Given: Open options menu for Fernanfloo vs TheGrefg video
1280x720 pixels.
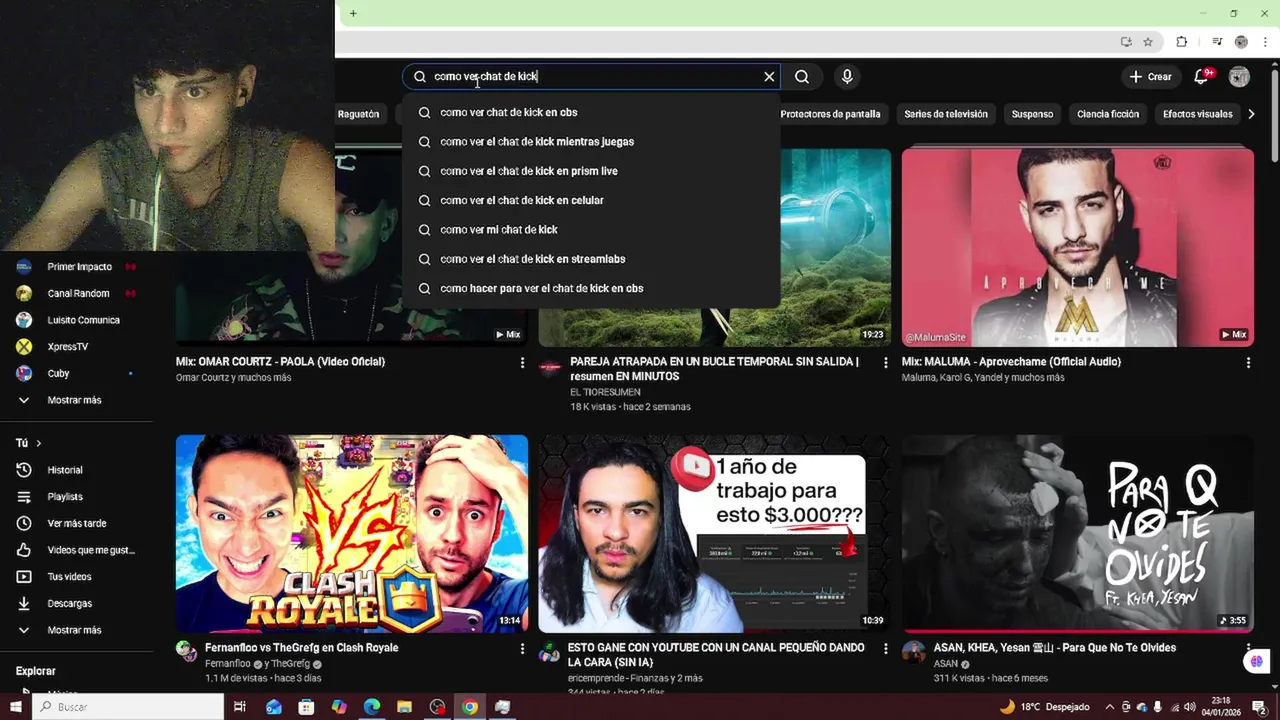Looking at the screenshot, I should click(522, 649).
